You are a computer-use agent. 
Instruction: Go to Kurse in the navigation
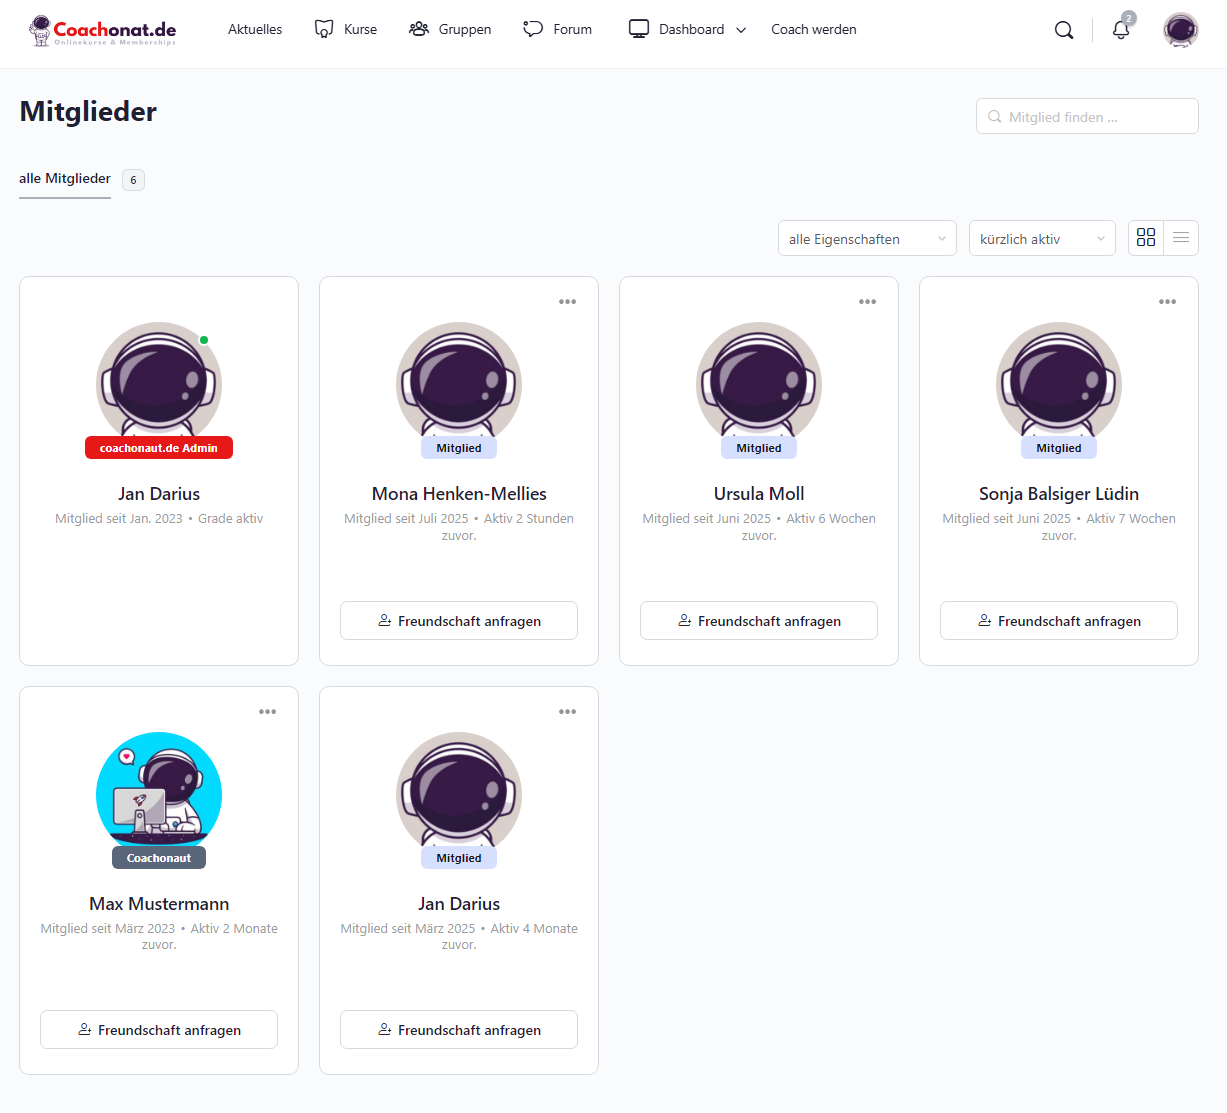tap(346, 30)
